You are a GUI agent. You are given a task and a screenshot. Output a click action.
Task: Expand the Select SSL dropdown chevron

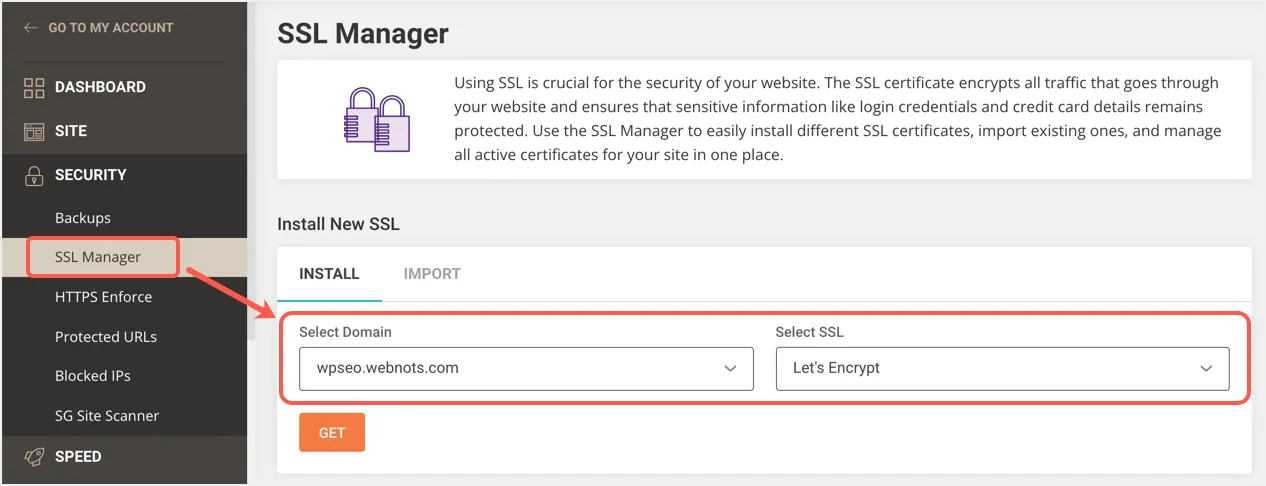tap(1206, 368)
